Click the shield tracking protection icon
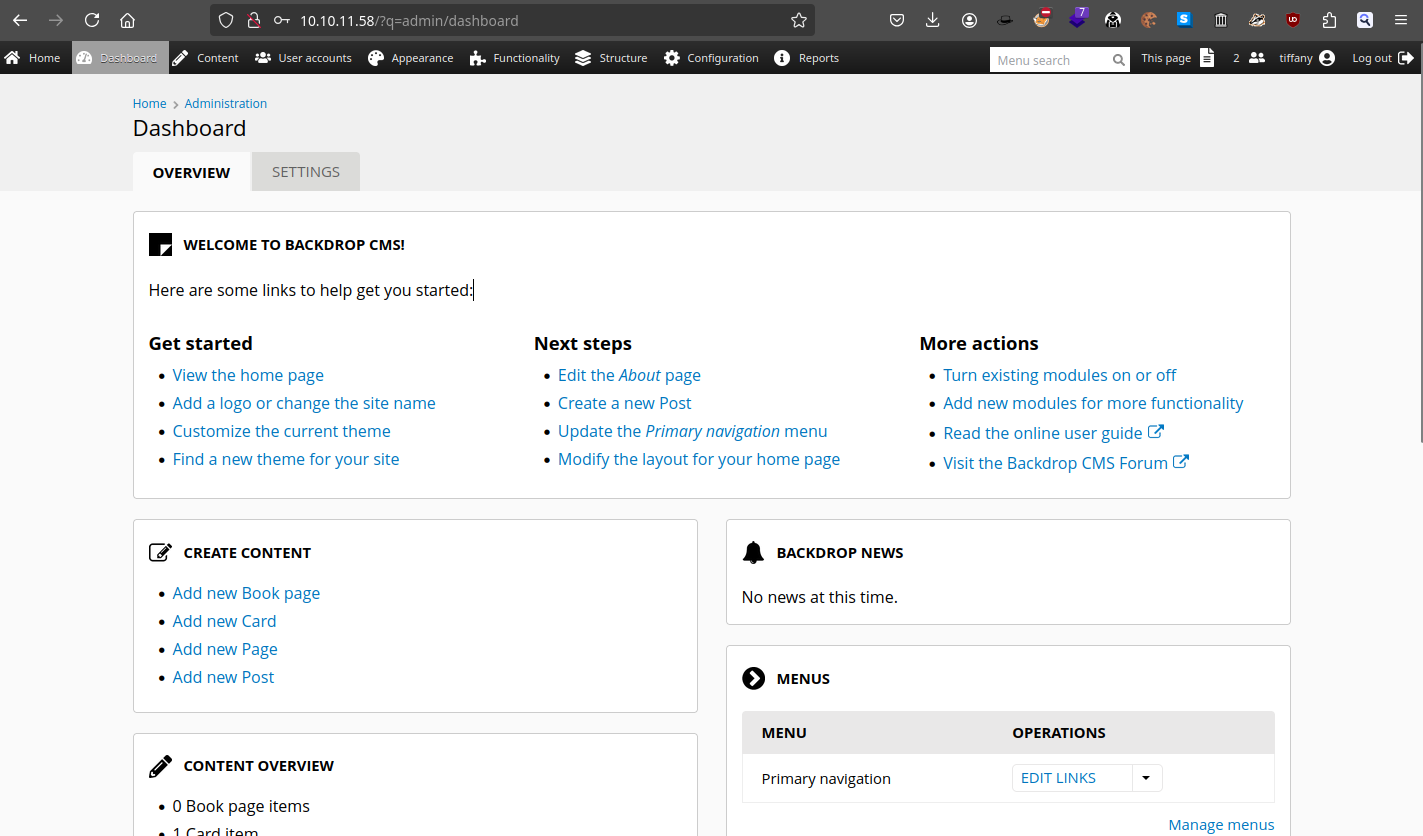 pyautogui.click(x=226, y=20)
